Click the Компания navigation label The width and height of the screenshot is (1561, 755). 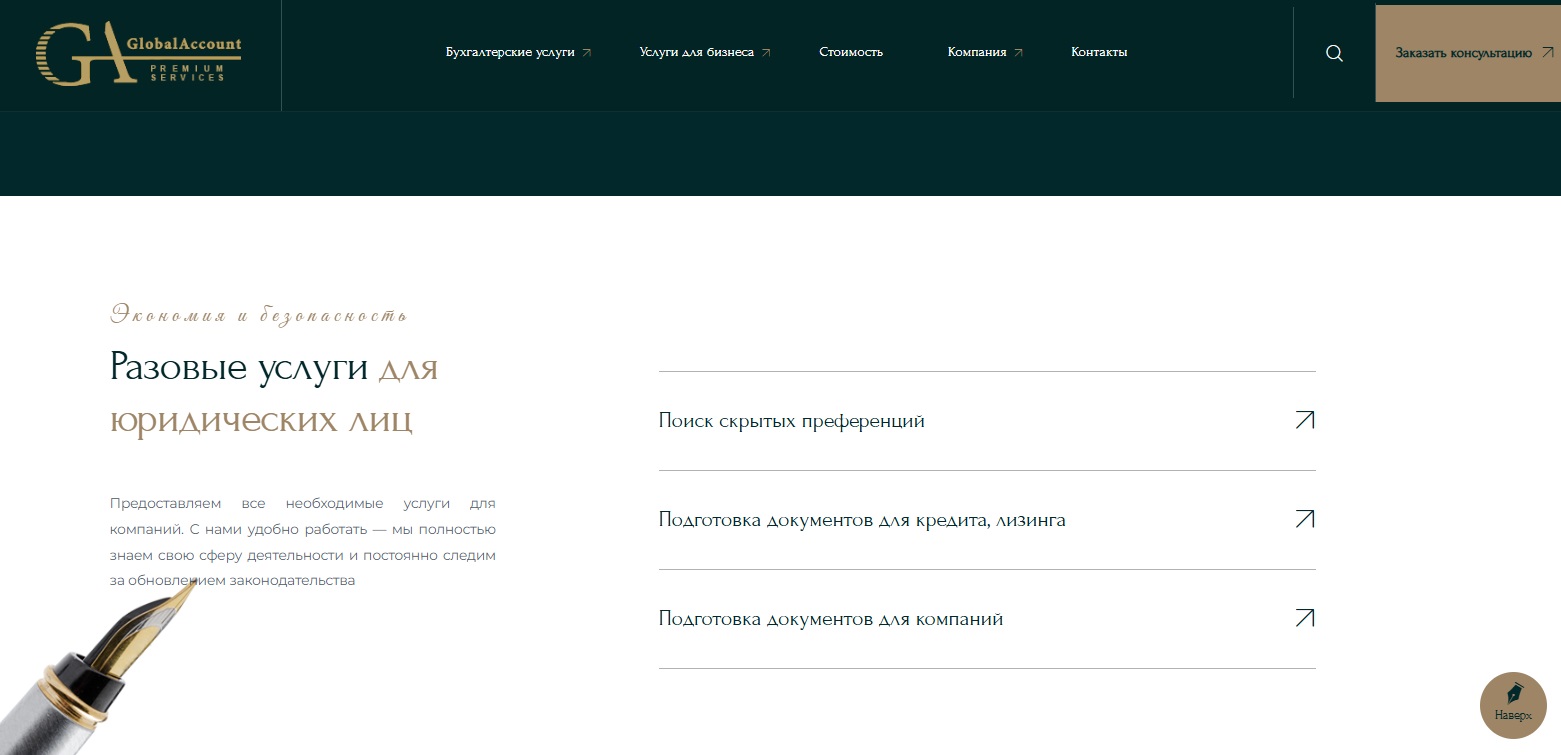[976, 52]
